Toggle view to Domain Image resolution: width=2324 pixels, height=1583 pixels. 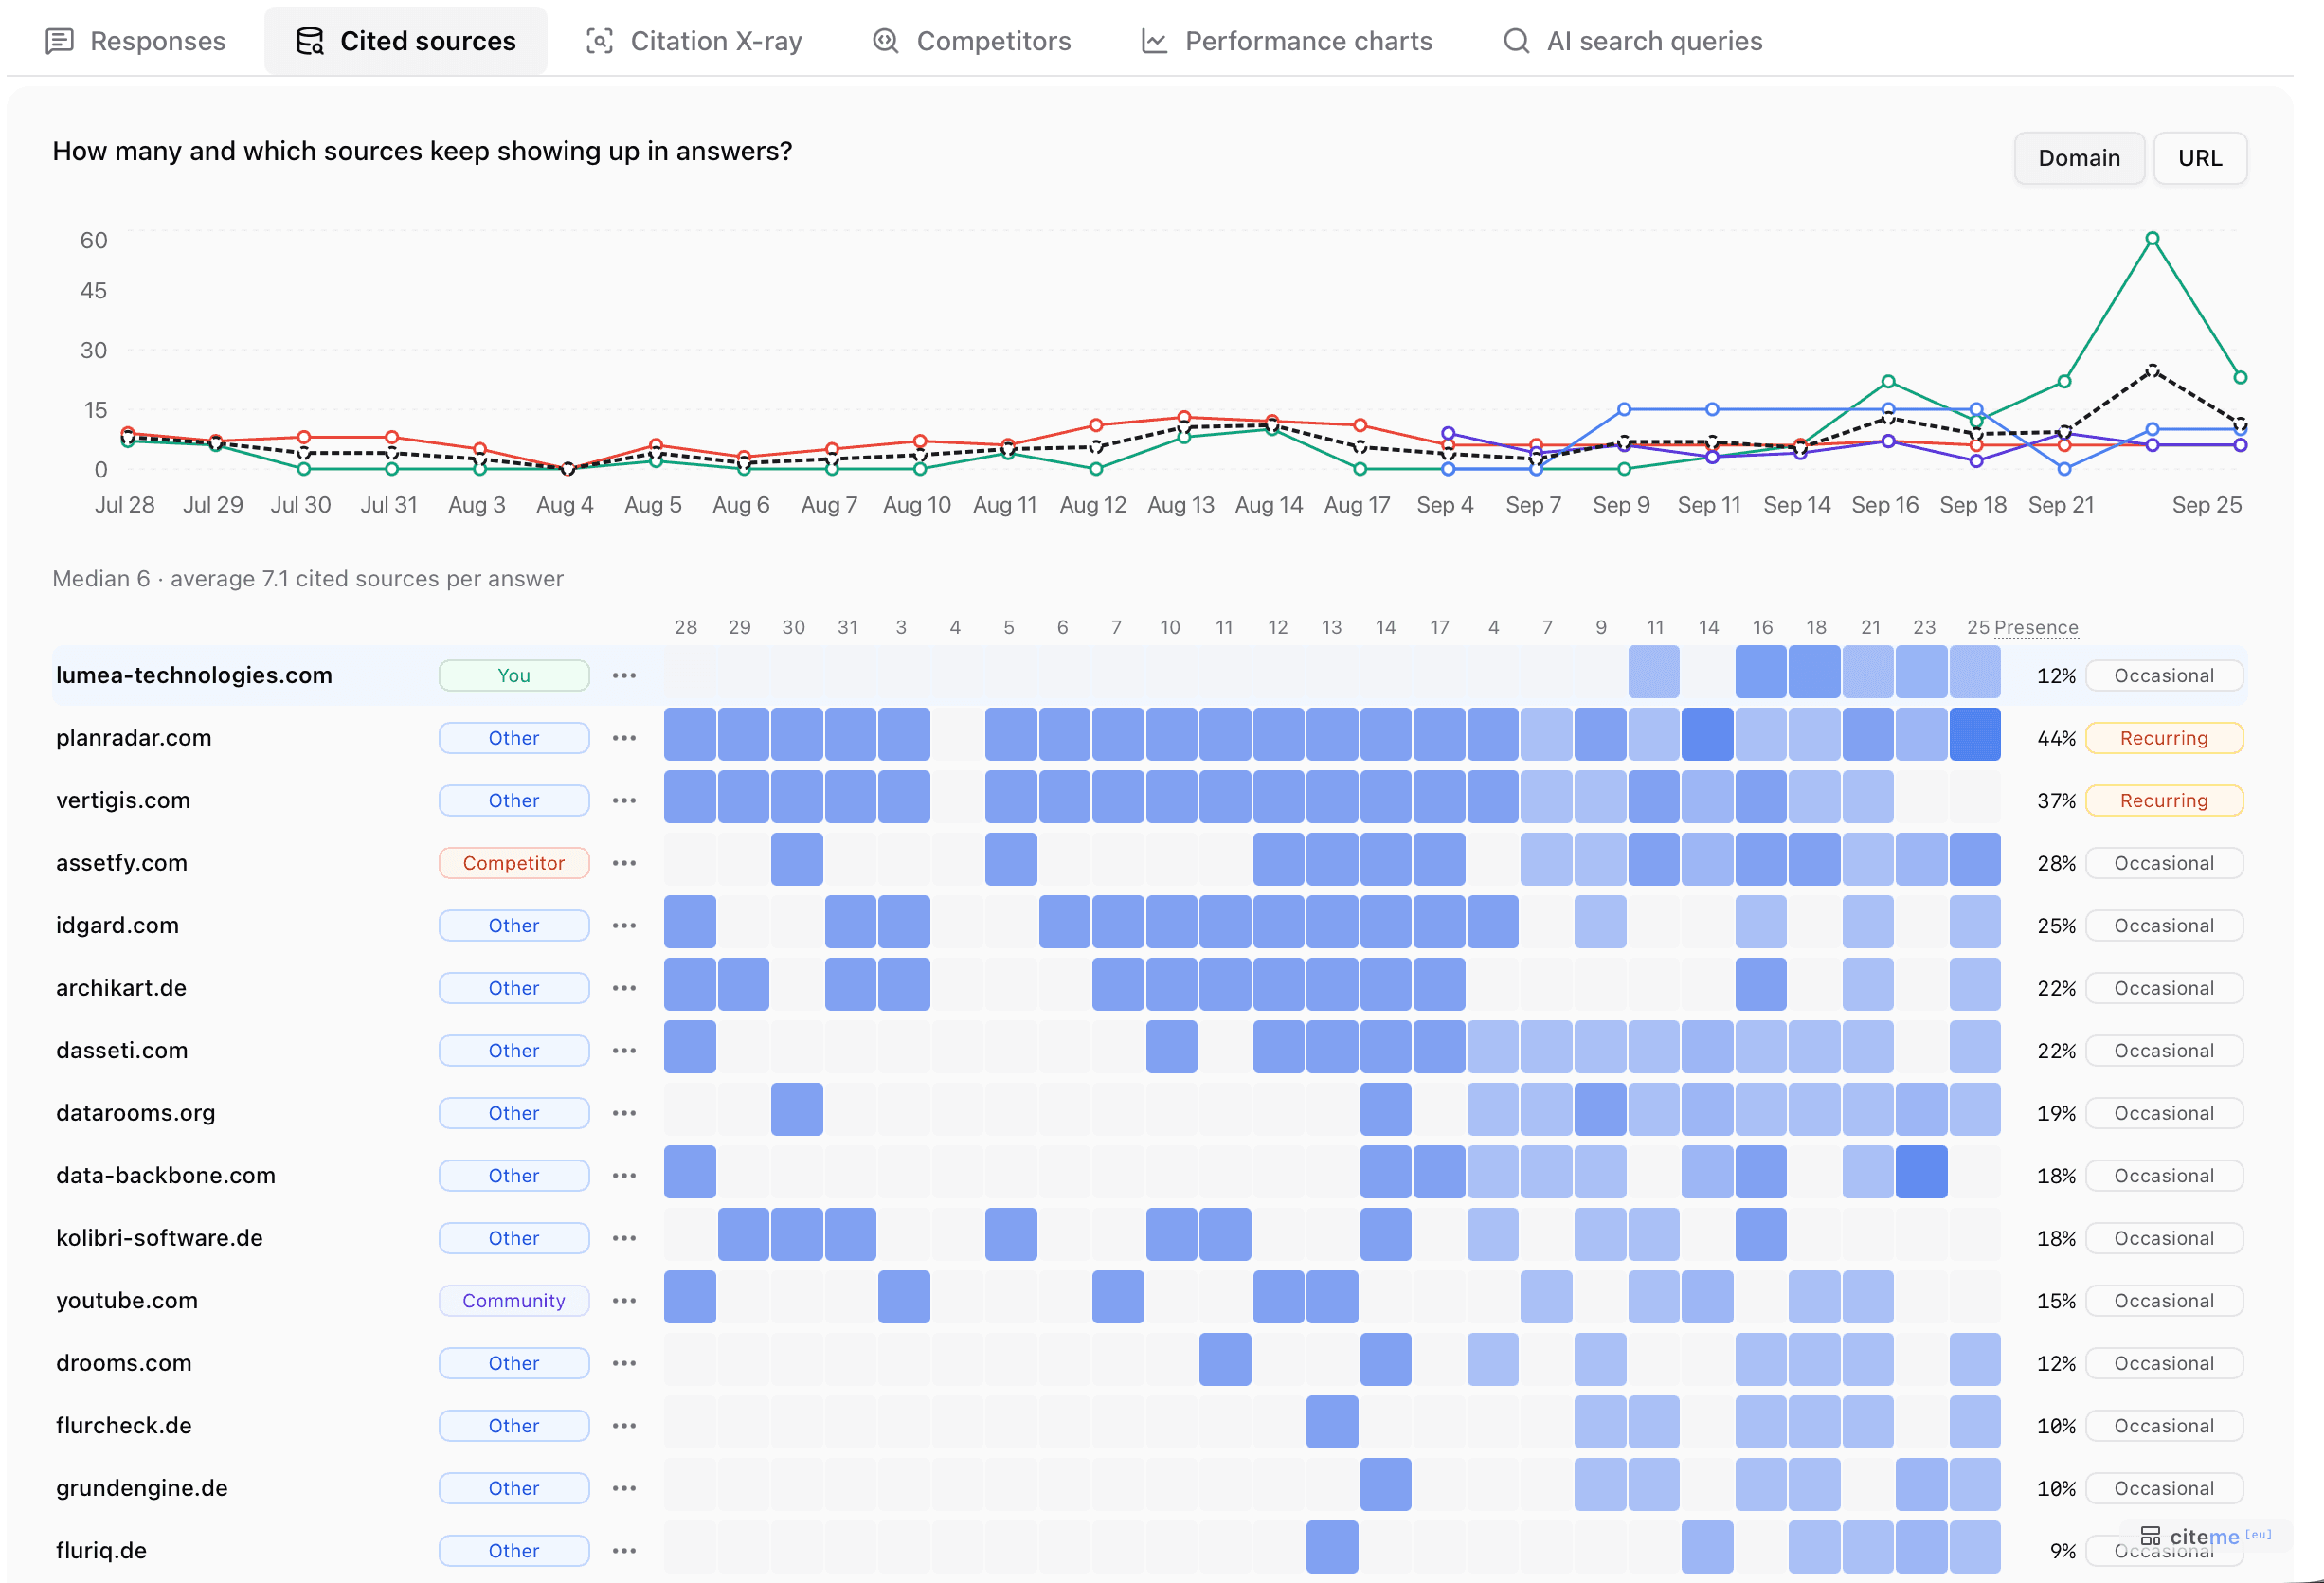click(x=2079, y=158)
